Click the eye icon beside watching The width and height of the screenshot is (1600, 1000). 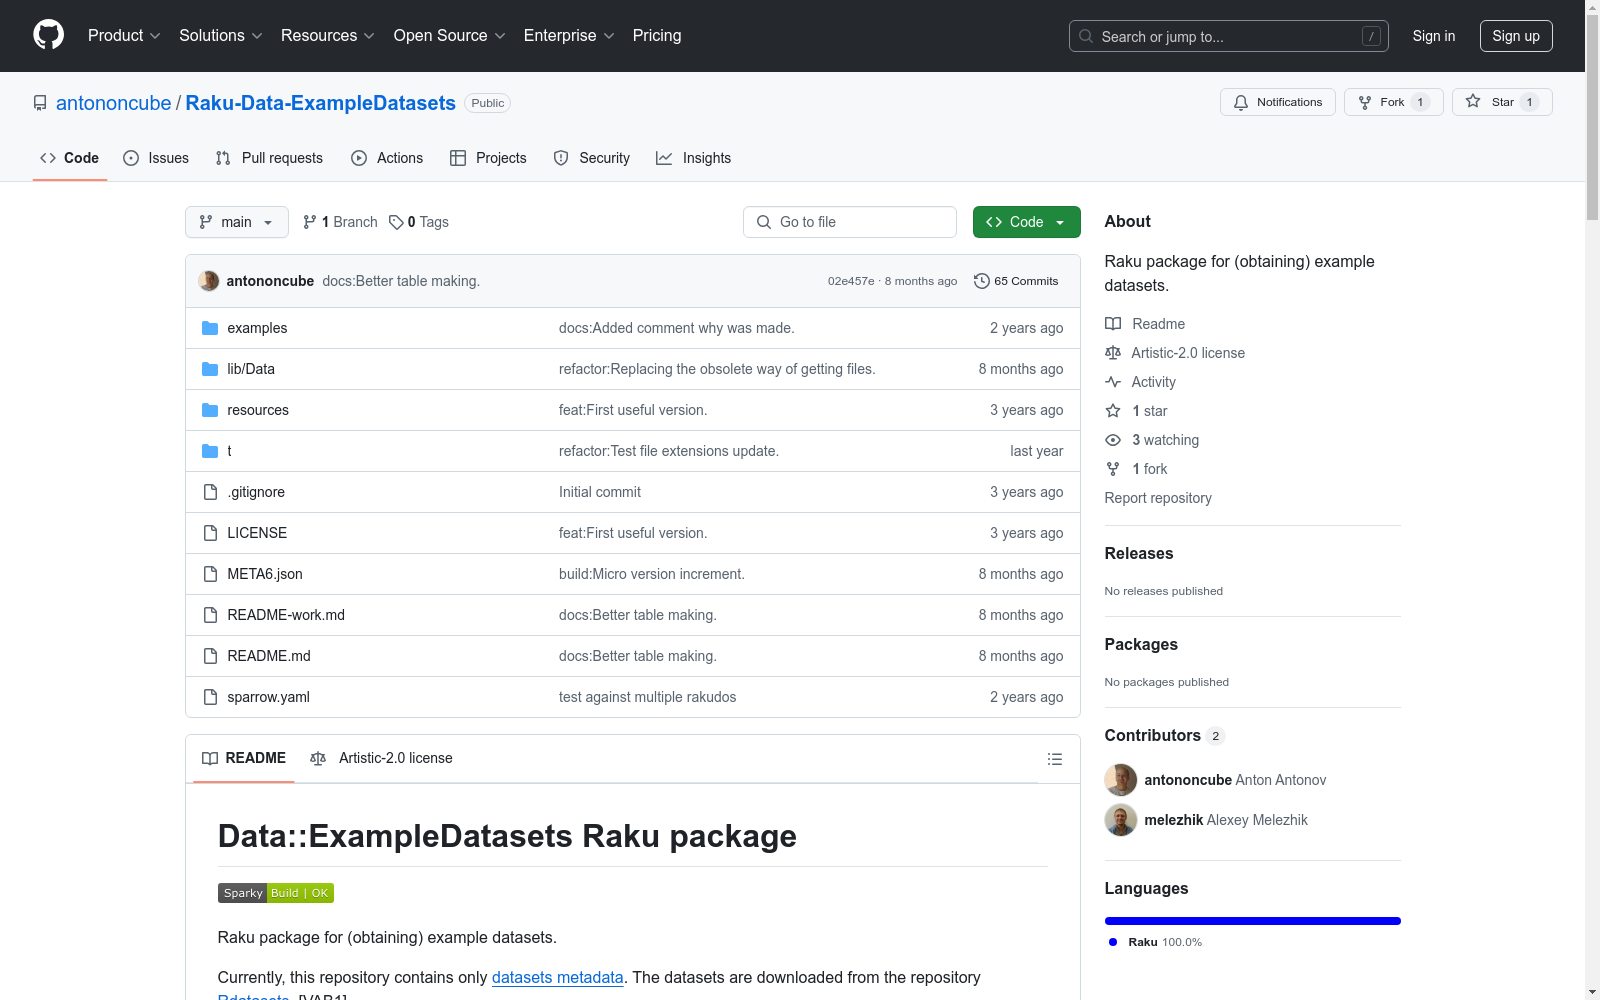click(1113, 440)
